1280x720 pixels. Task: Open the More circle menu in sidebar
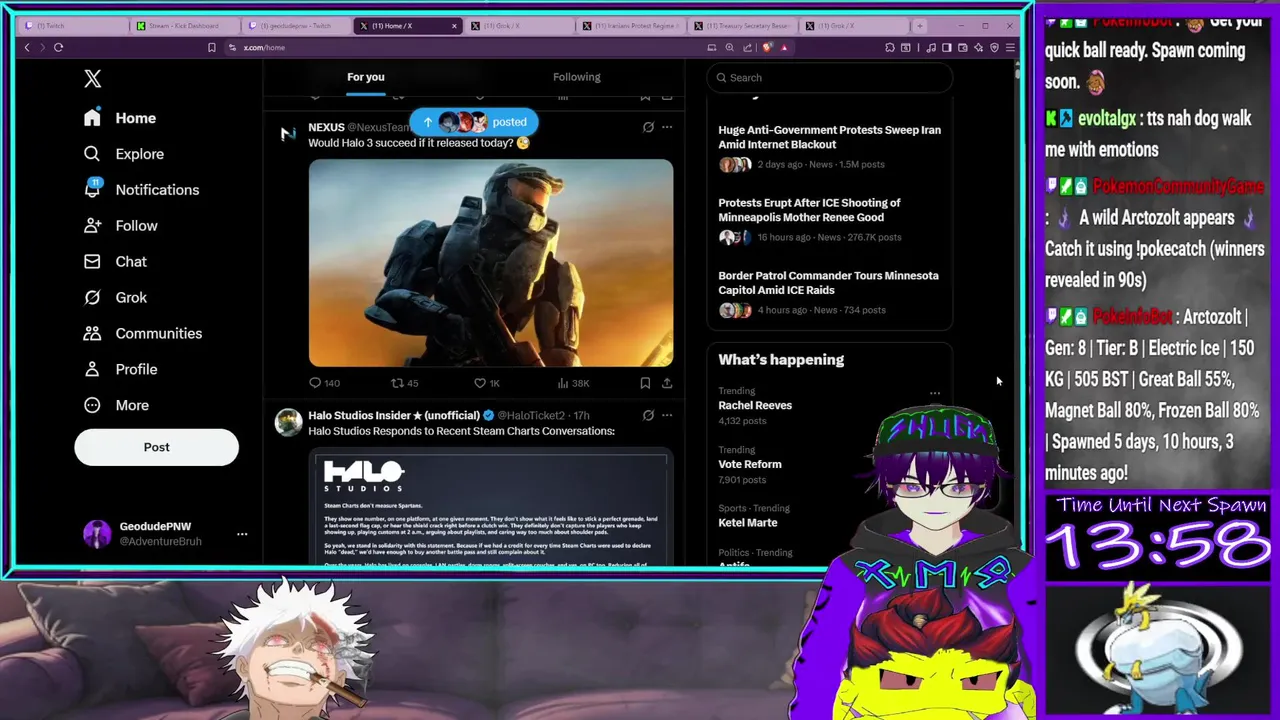coord(92,405)
